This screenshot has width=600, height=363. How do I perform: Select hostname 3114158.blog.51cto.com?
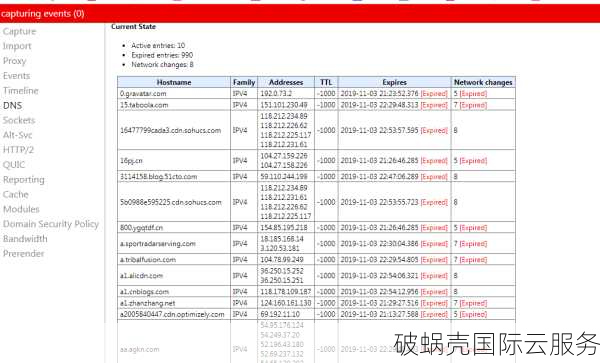tap(158, 177)
